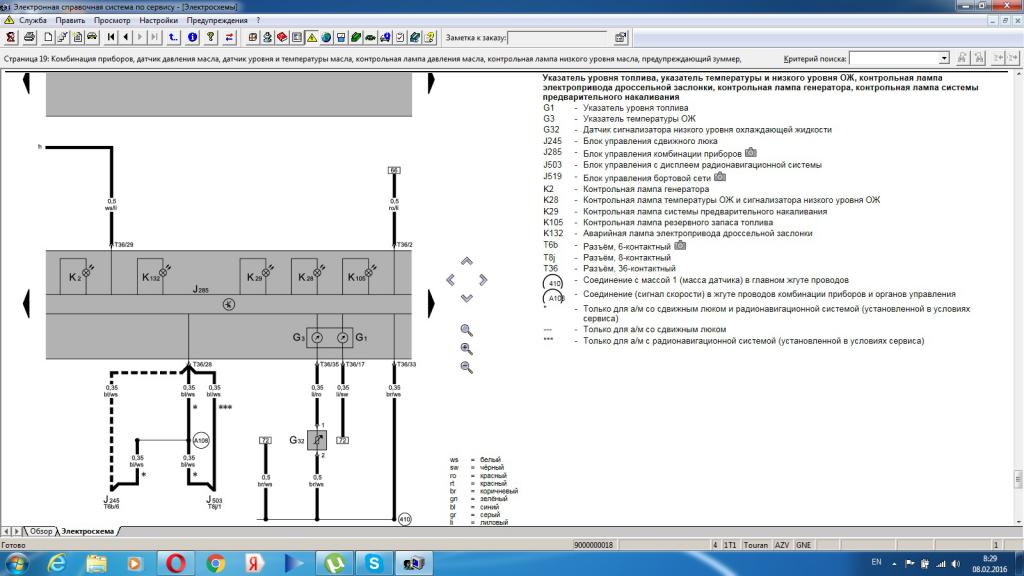
Task: Click the red exit program toolbar icon
Action: (x=10, y=37)
